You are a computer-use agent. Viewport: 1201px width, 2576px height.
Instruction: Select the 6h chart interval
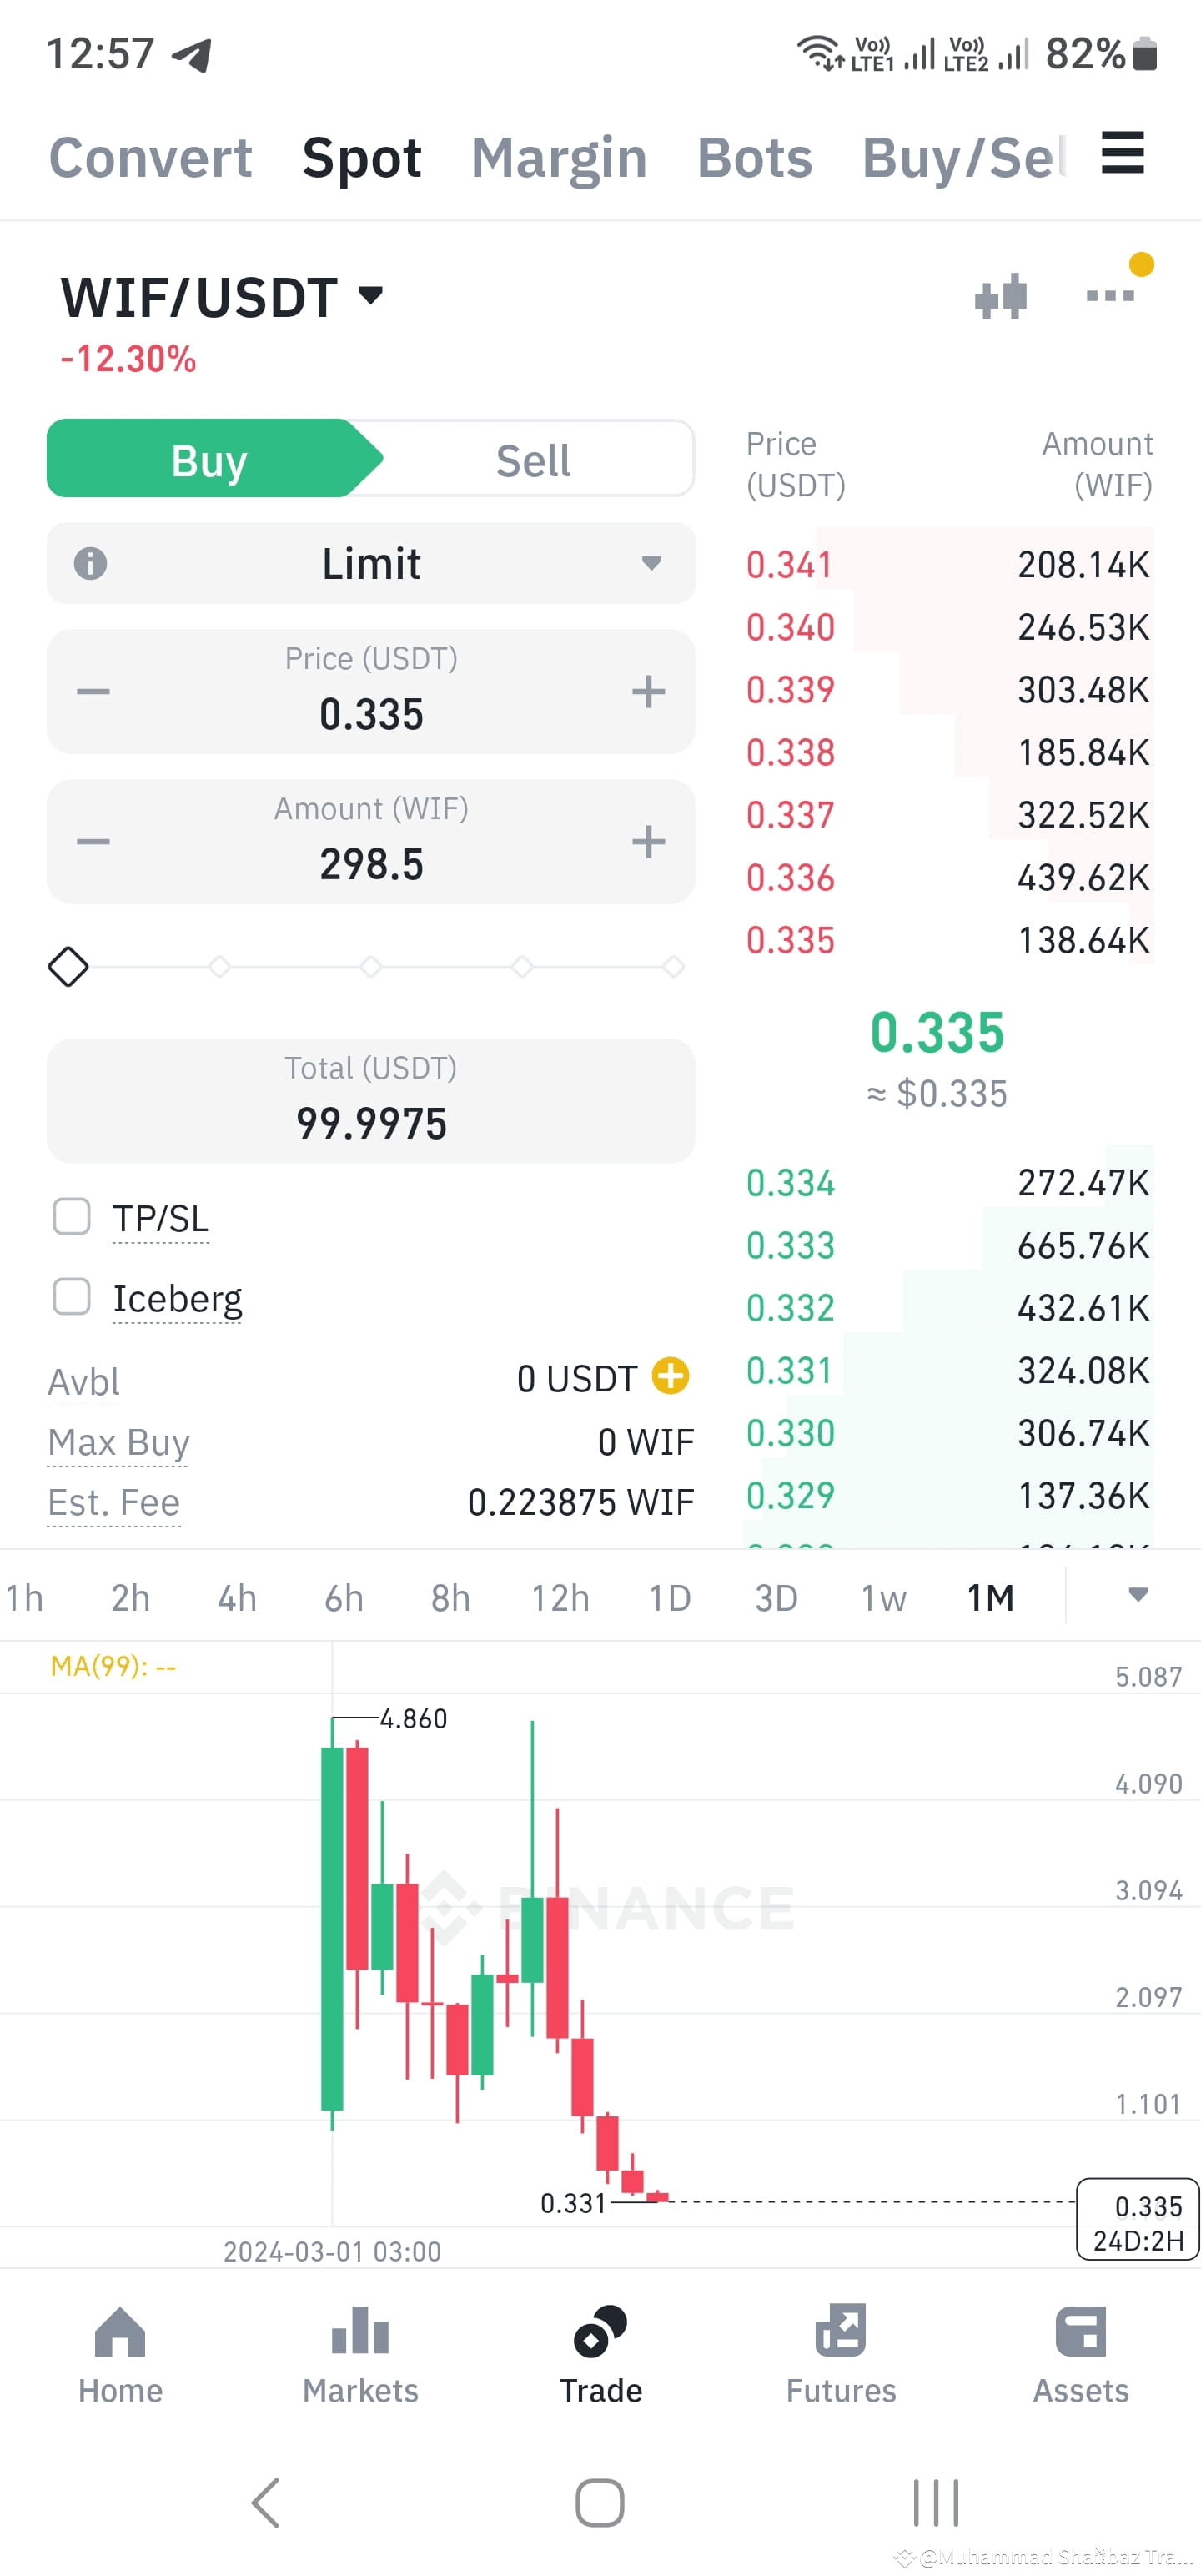pos(343,1598)
